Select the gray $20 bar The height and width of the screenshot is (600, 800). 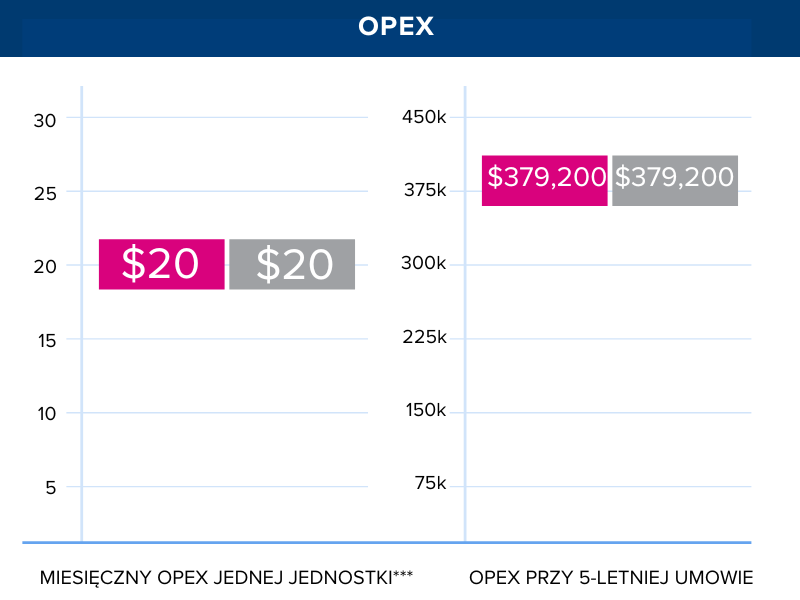pos(292,264)
